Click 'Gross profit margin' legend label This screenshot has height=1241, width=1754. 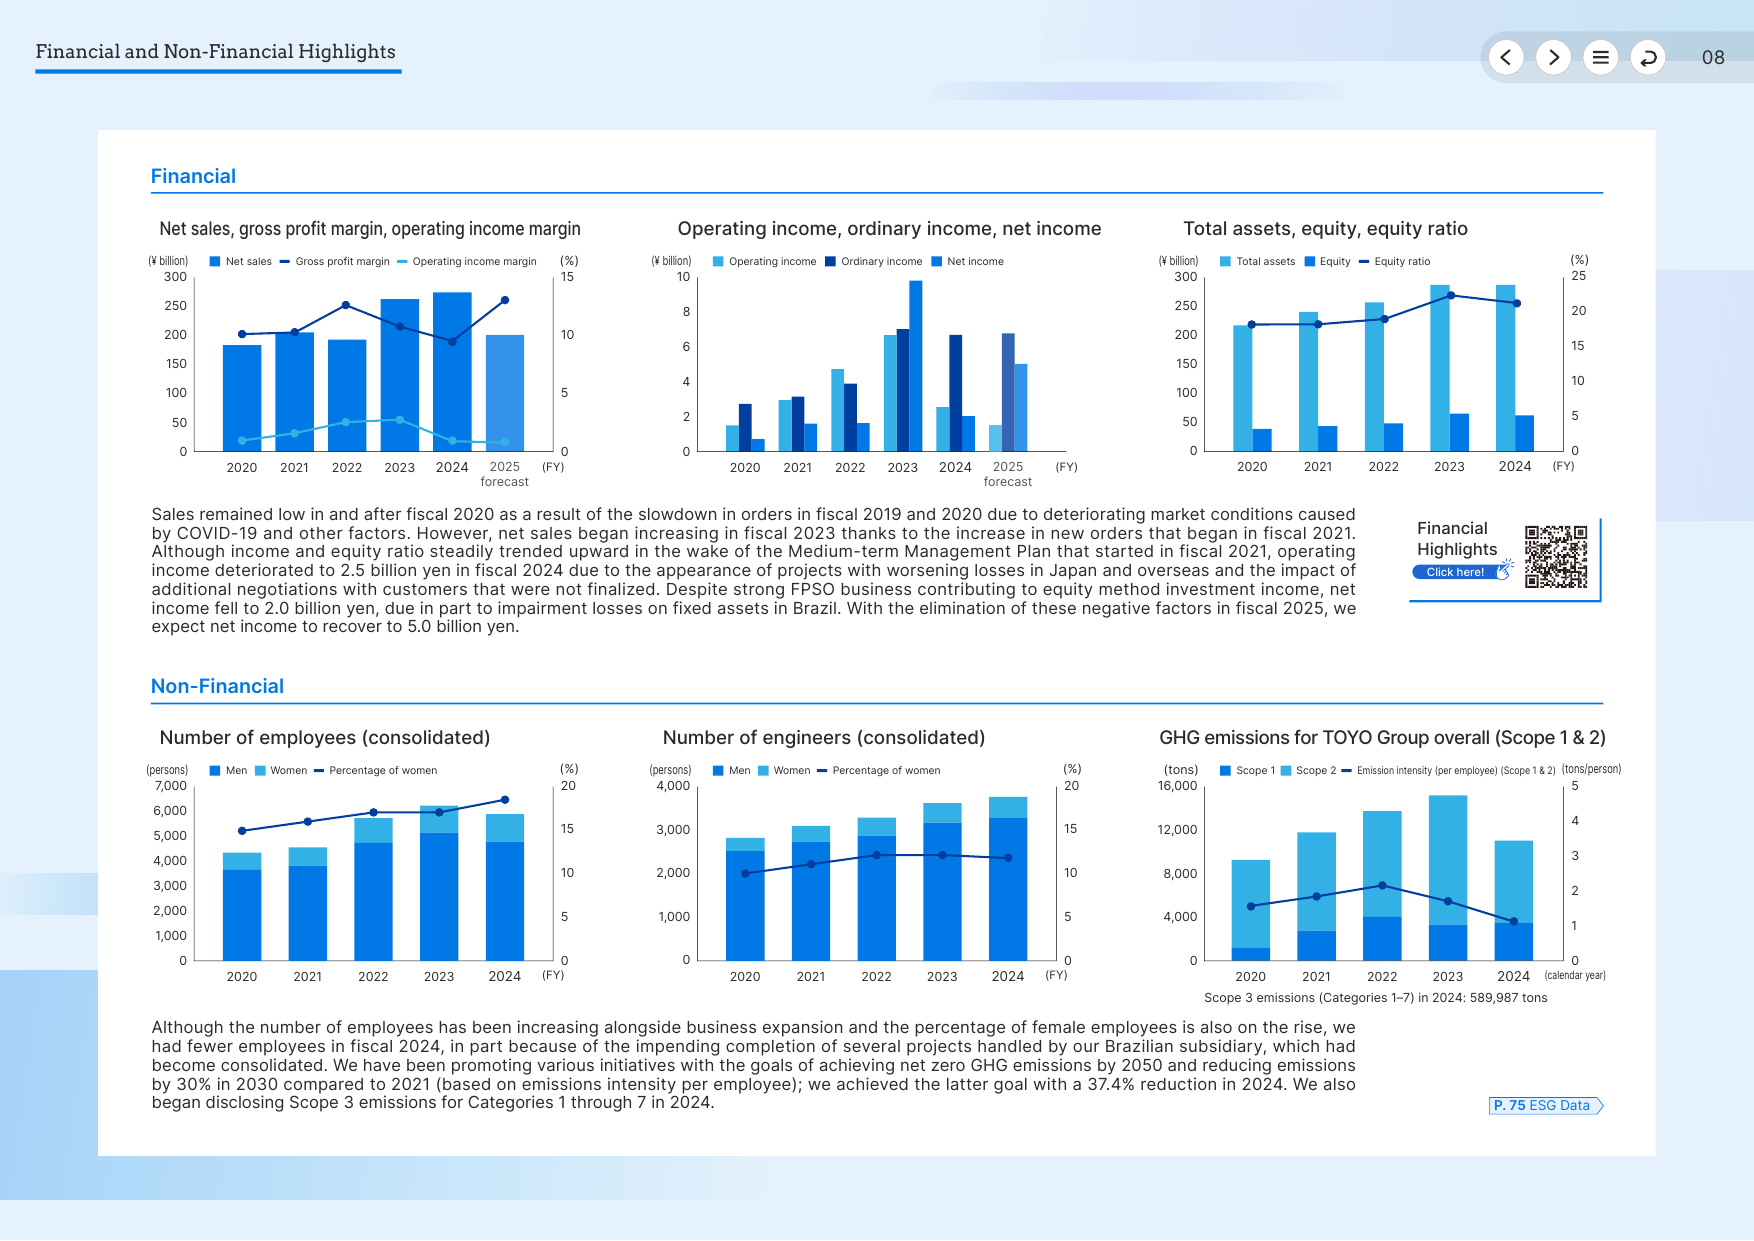click(342, 262)
